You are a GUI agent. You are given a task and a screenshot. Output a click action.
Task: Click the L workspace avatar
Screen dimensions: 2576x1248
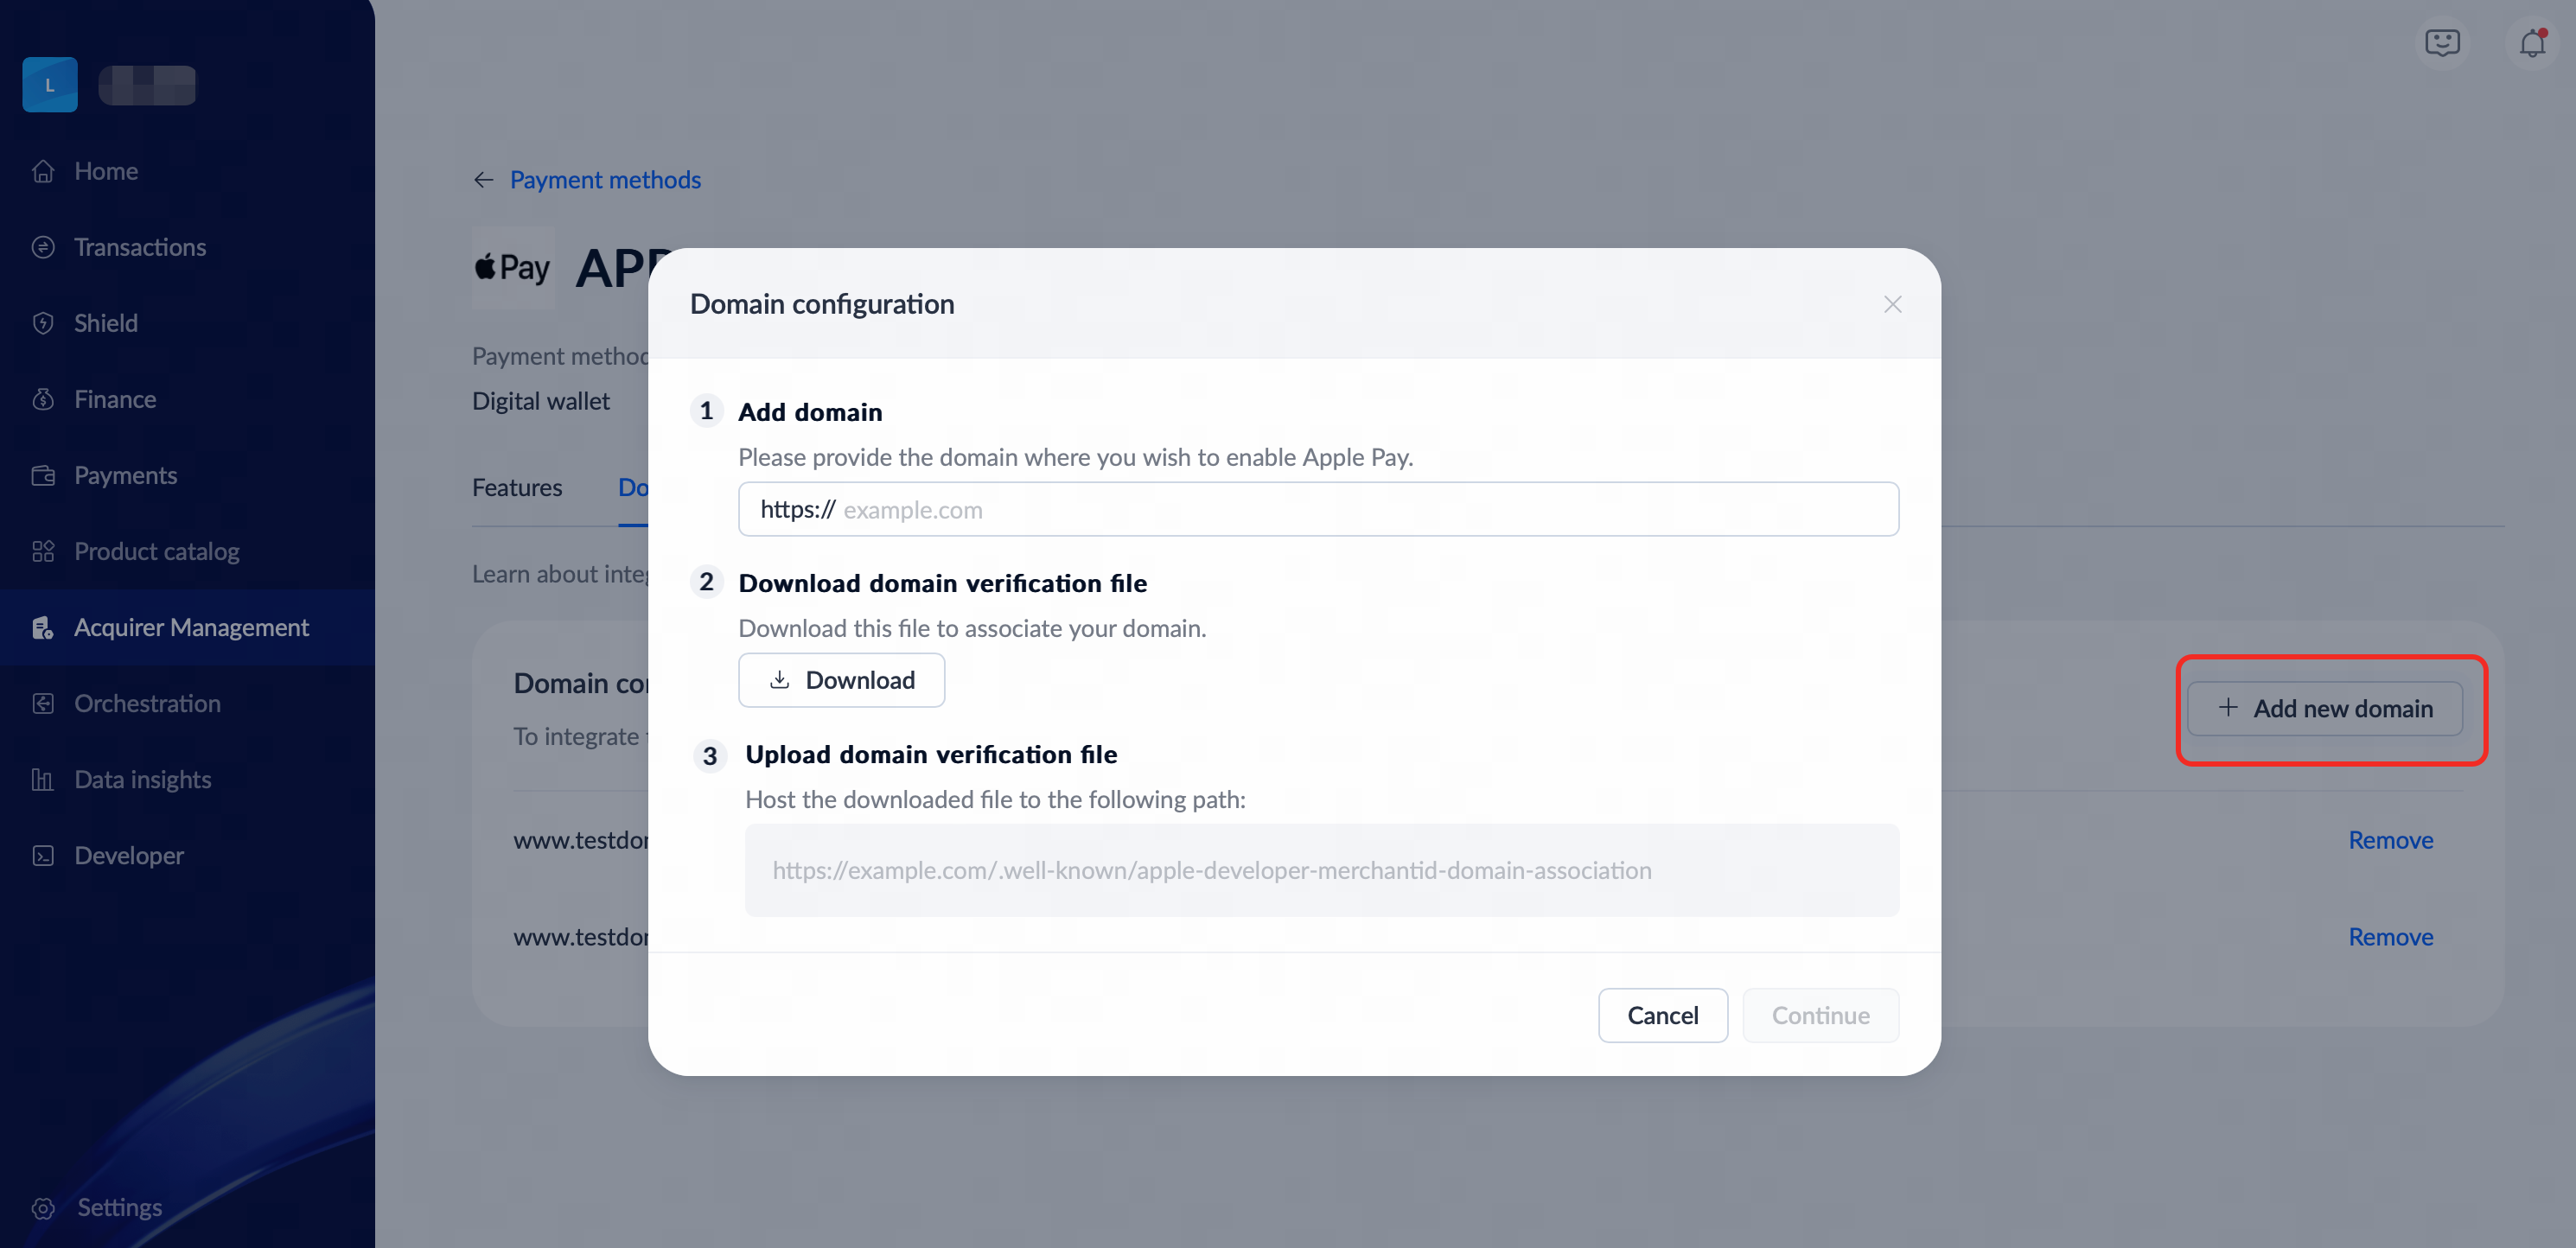tap(50, 85)
